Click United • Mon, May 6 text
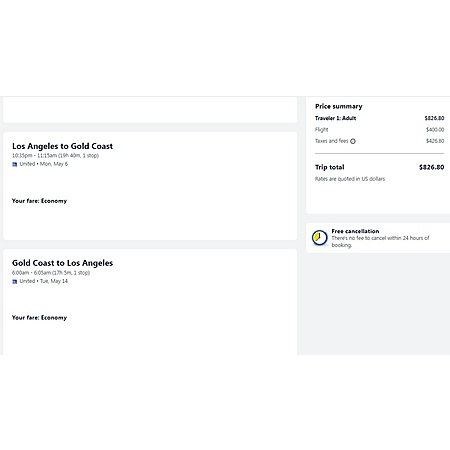The width and height of the screenshot is (450, 450). click(x=44, y=164)
